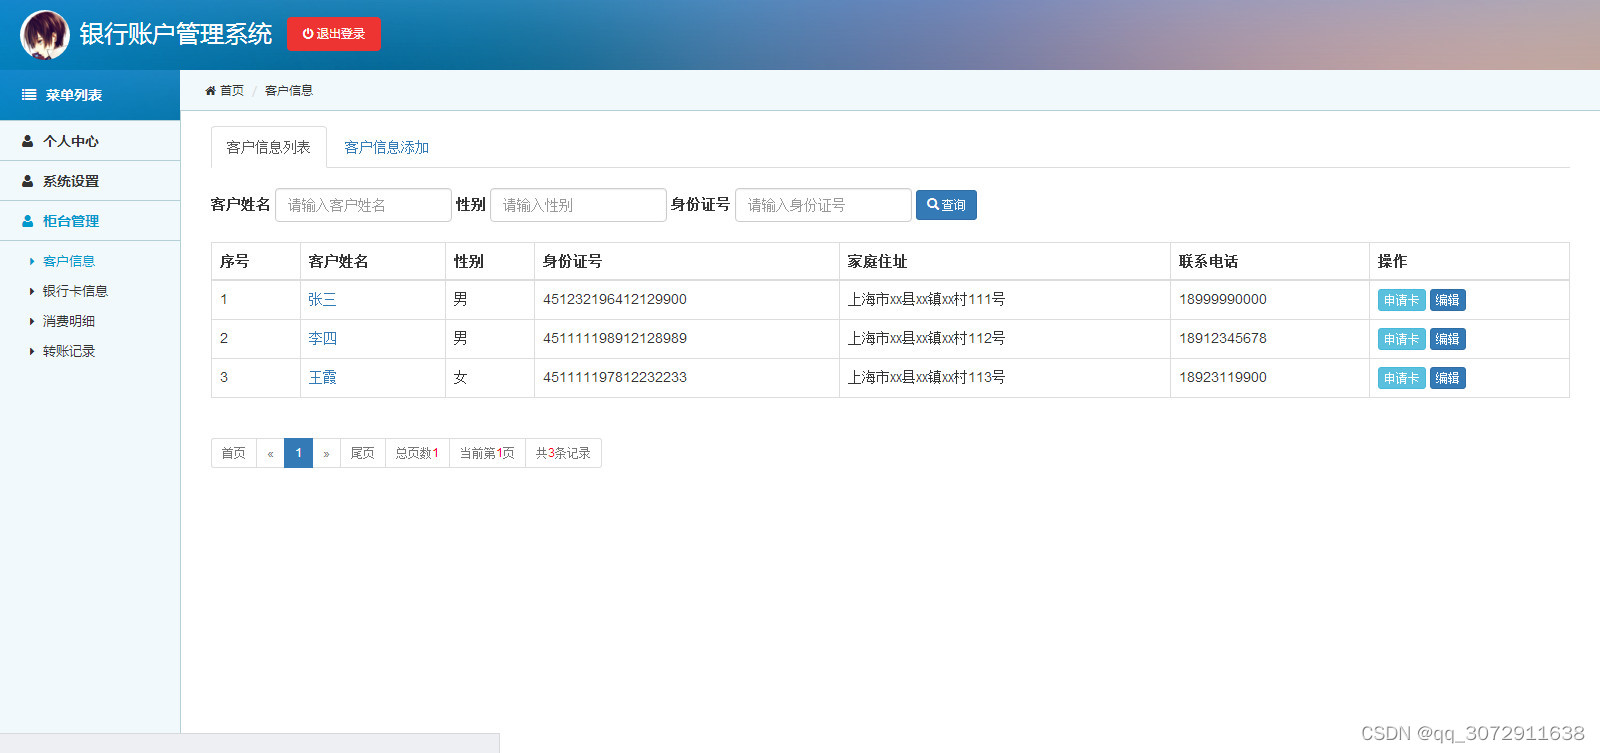Click 编辑 for 张三
Screen dimensions: 1600x753
pos(1447,300)
